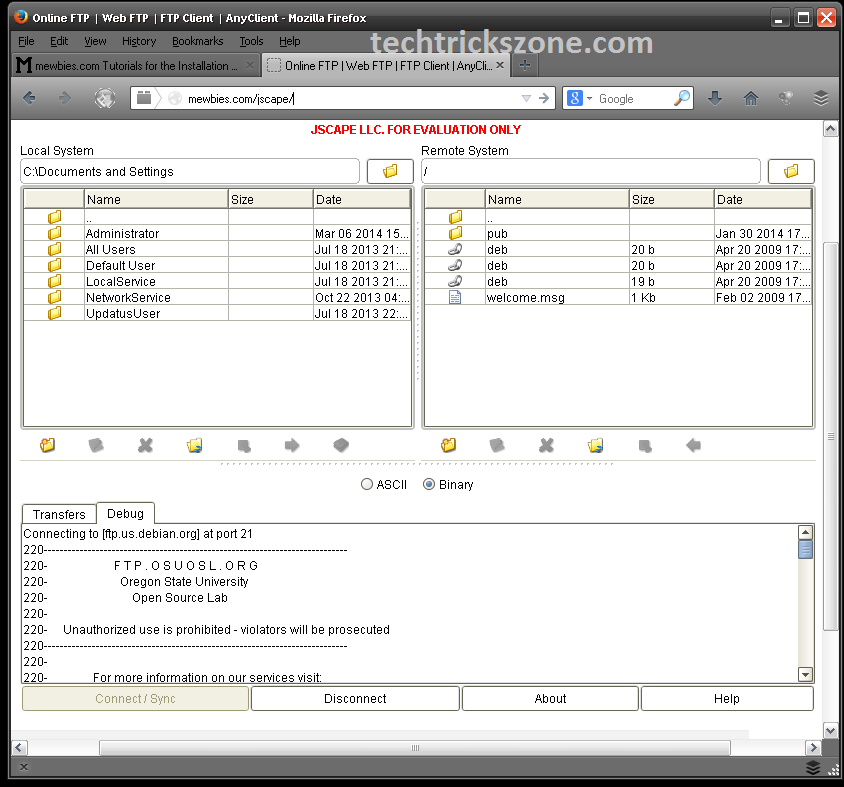The width and height of the screenshot is (844, 787).
Task: Browse local system with folder button
Action: point(390,171)
